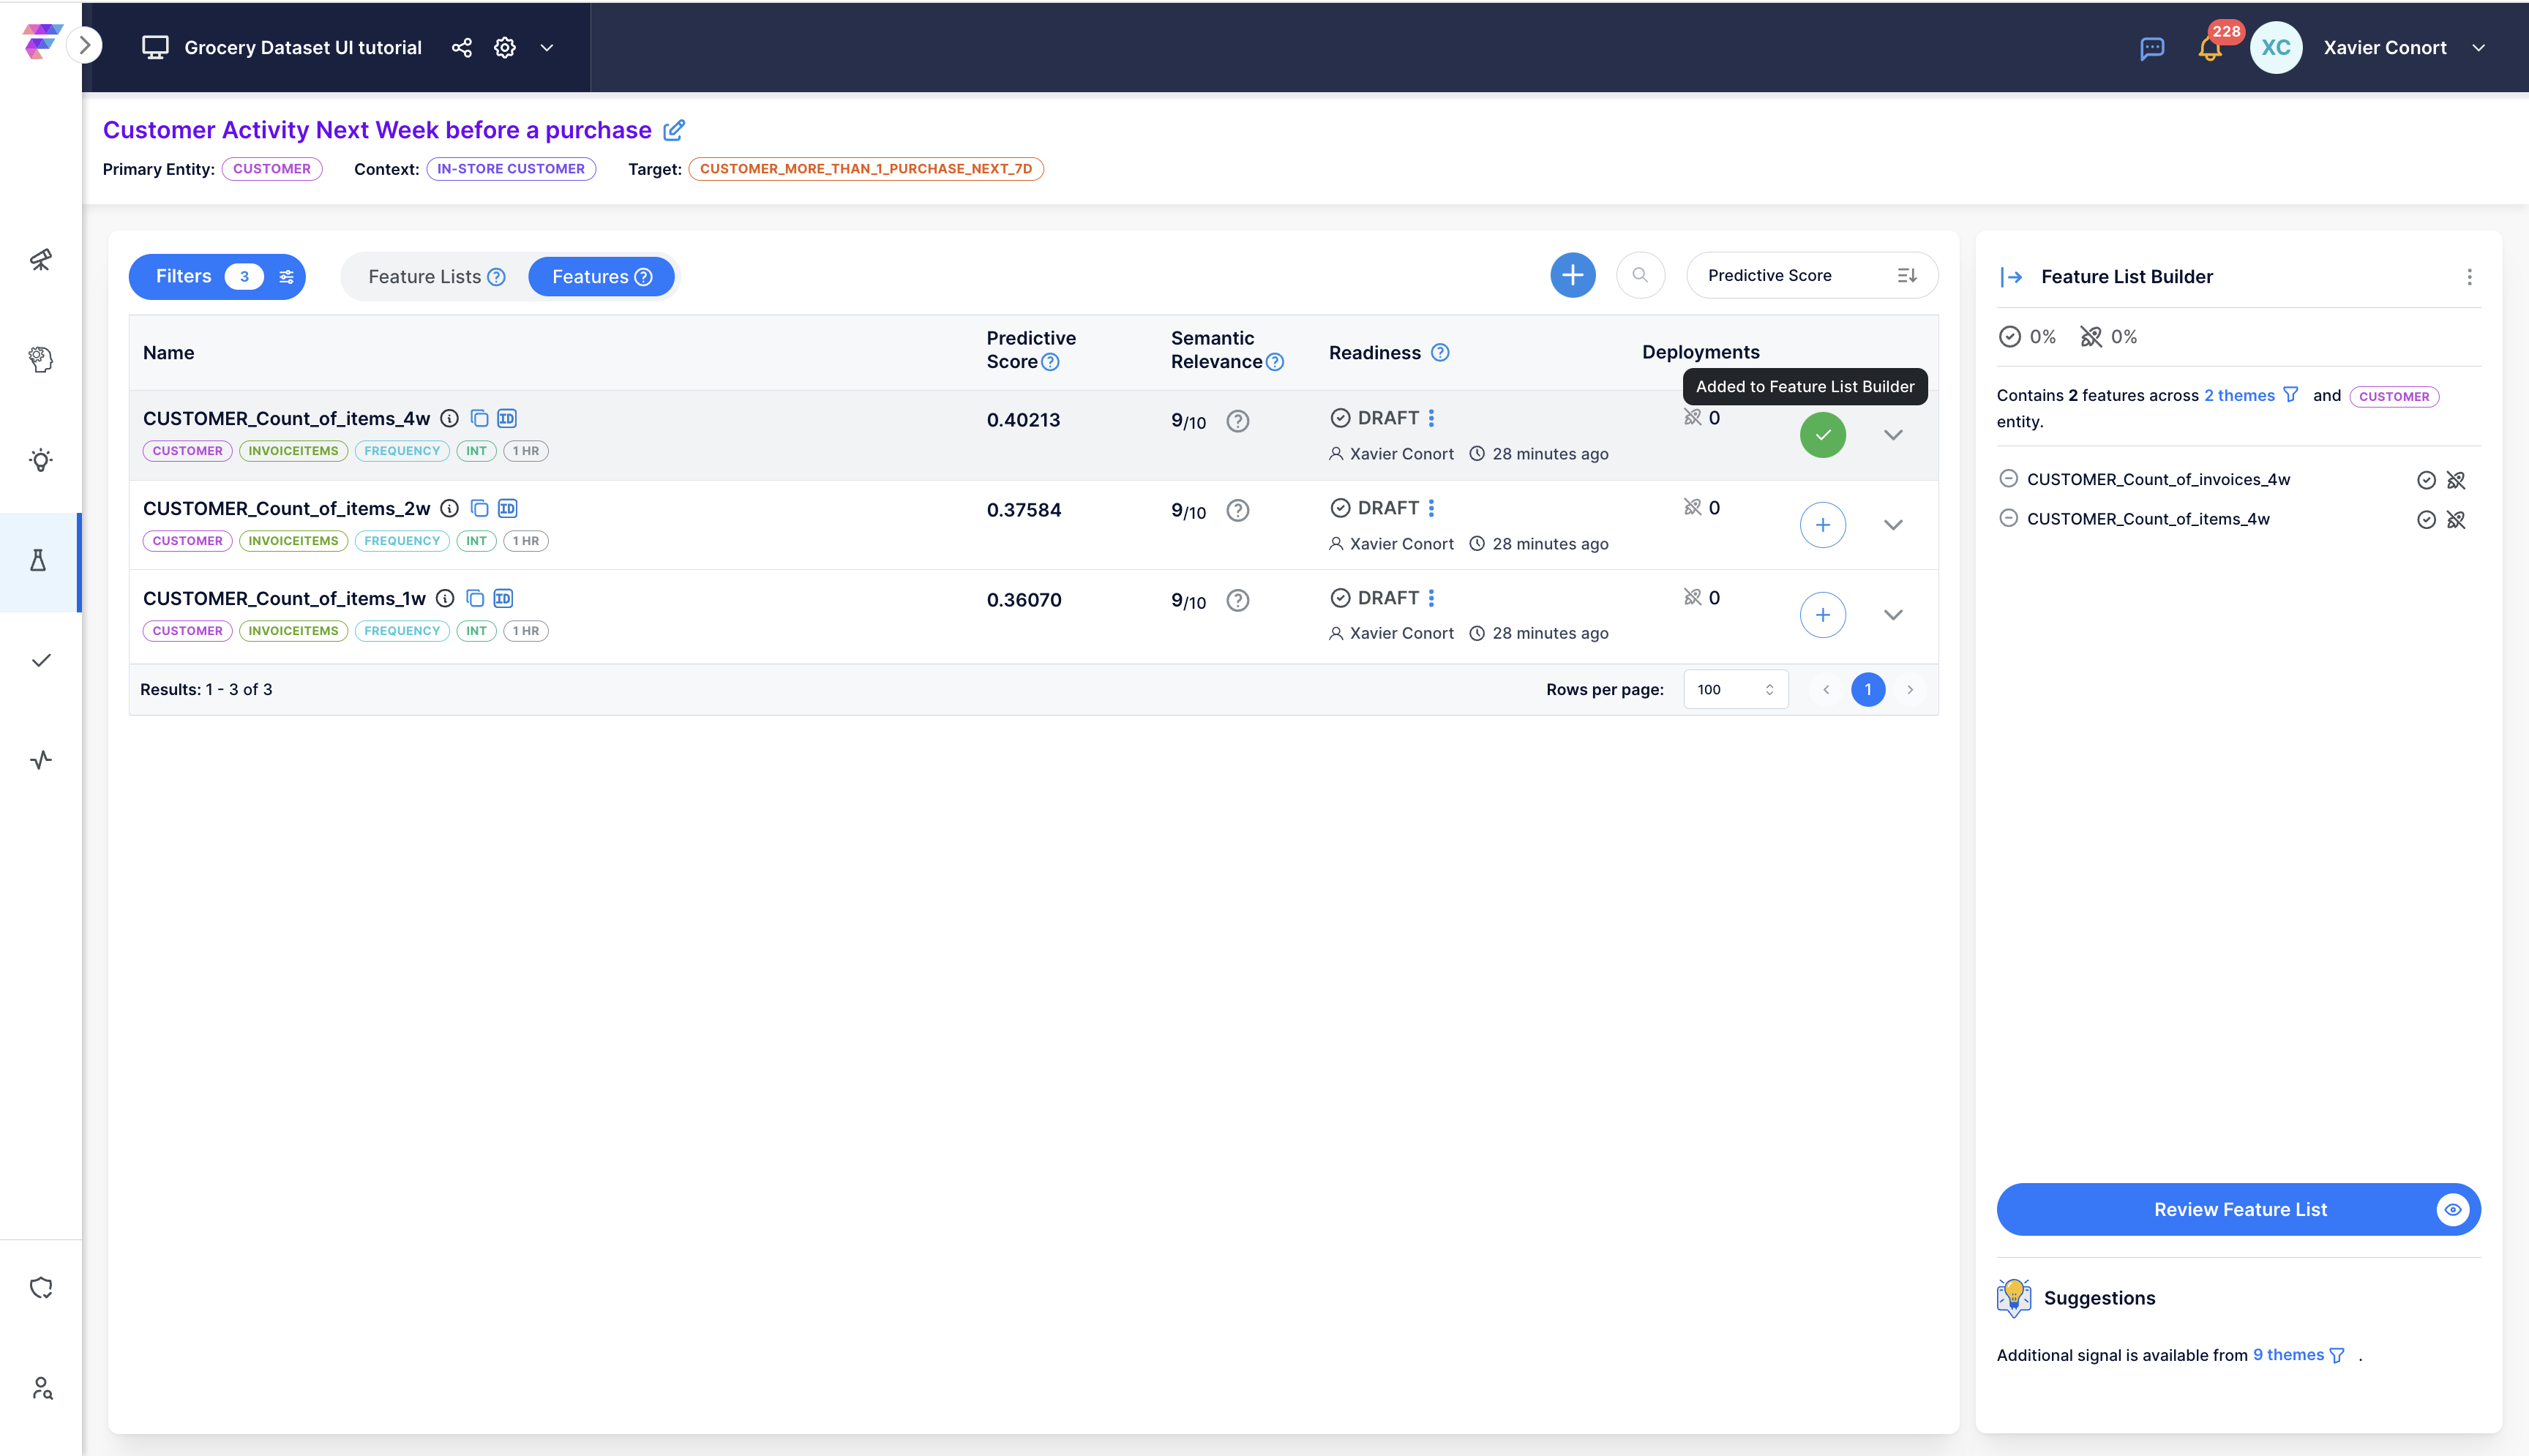Open the Predictive Score sort dropdown
This screenshot has height=1456, width=2529.
(1812, 275)
